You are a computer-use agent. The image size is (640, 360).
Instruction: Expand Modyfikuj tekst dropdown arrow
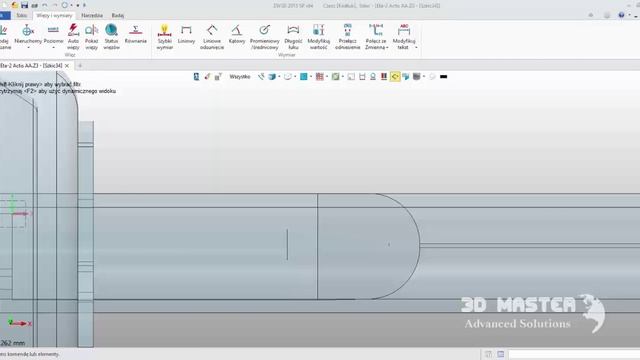click(x=416, y=48)
